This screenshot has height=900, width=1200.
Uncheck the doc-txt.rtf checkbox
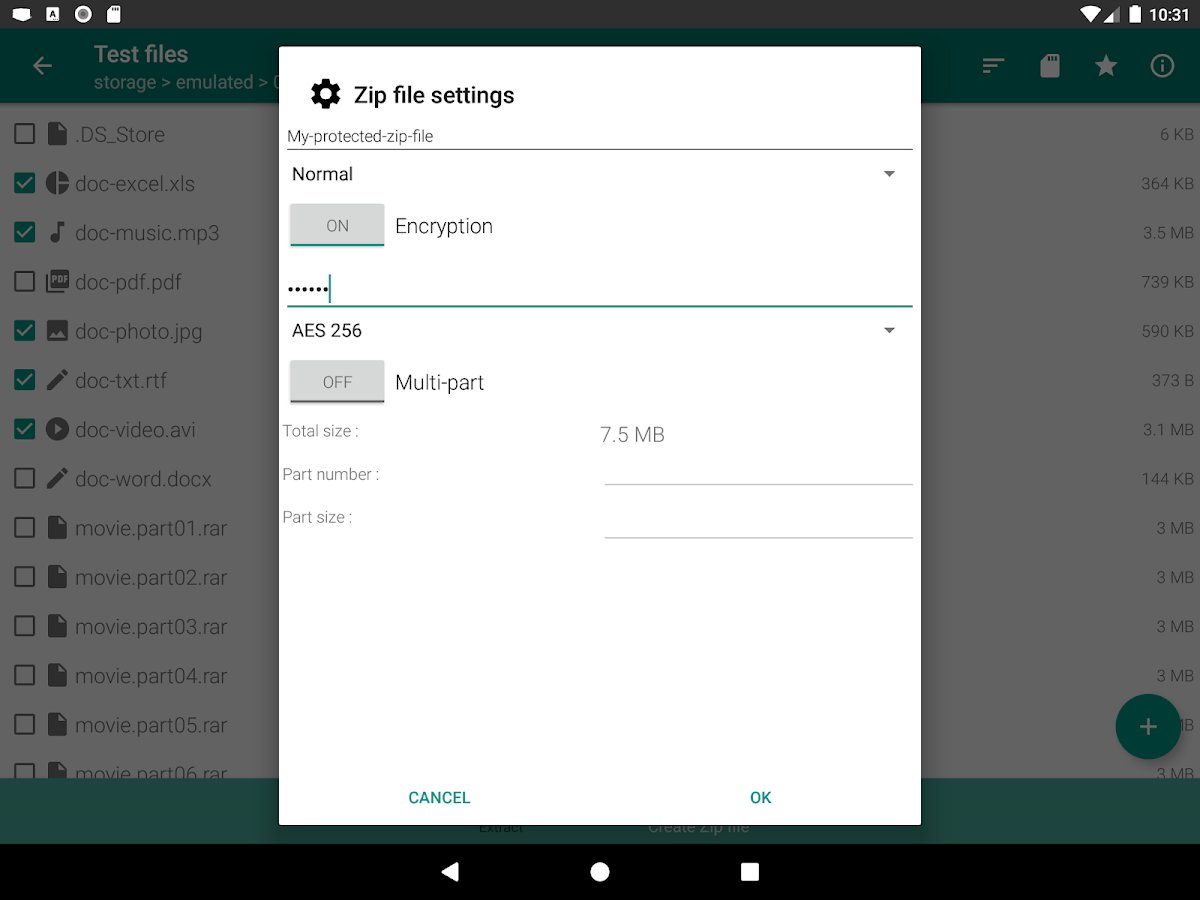(24, 380)
